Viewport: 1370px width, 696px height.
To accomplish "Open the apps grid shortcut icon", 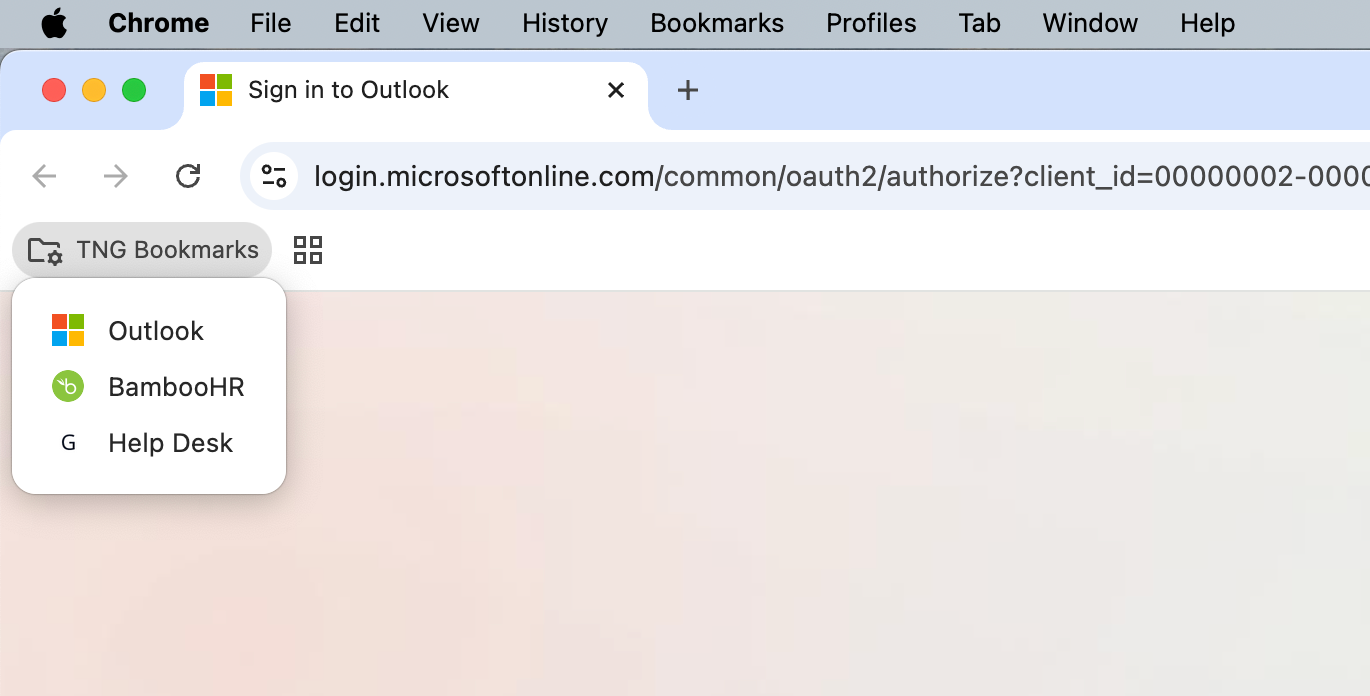I will pyautogui.click(x=308, y=250).
